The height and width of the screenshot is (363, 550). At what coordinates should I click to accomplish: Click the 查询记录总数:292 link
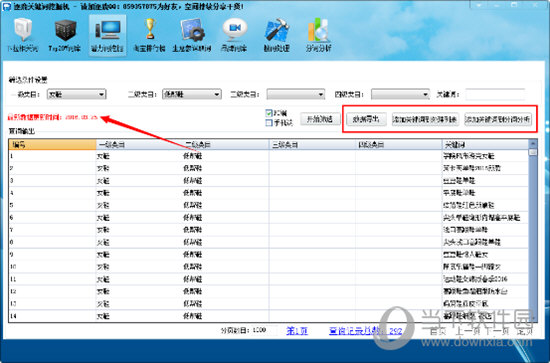coord(365,330)
